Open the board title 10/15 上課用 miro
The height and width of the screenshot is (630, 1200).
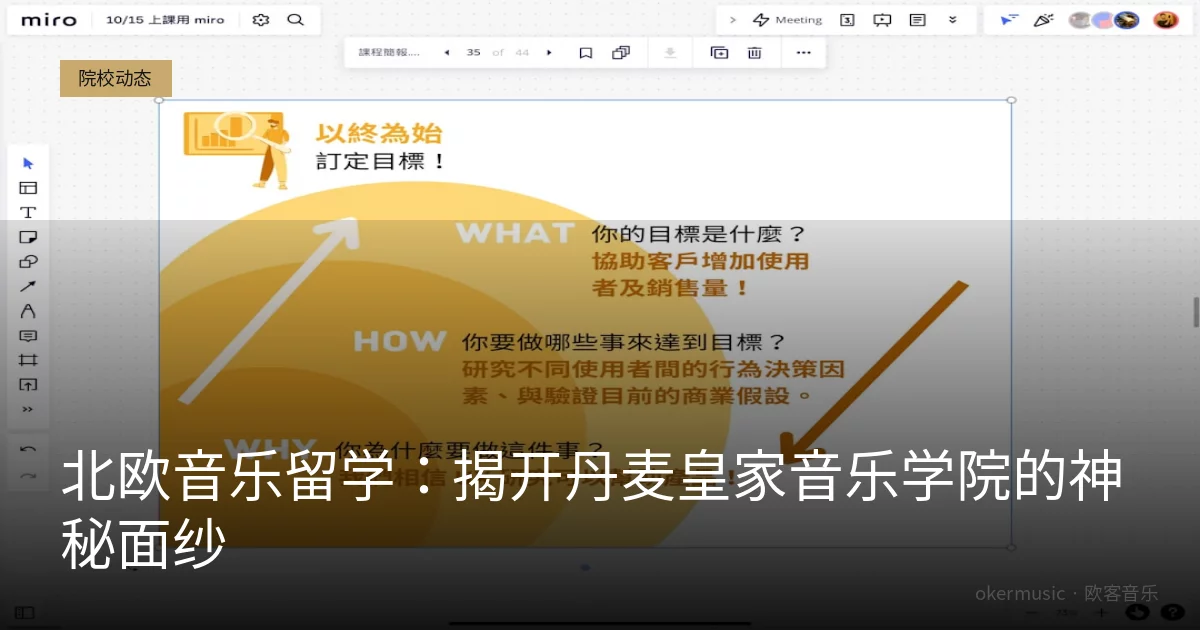[165, 20]
